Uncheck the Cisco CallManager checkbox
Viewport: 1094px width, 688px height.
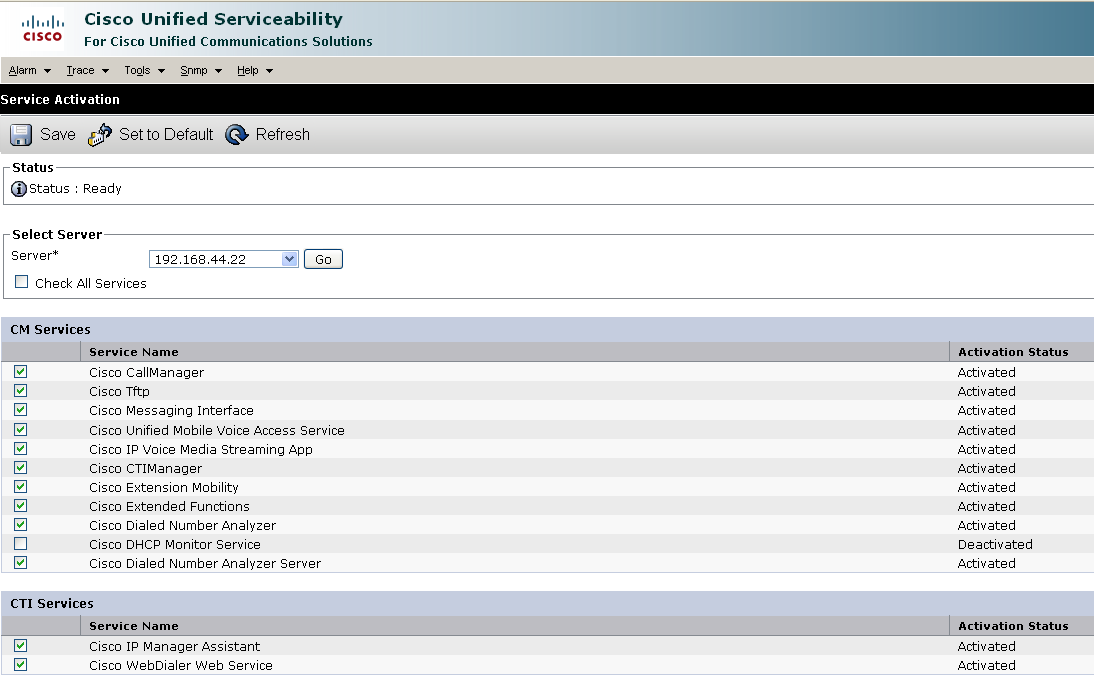point(21,372)
